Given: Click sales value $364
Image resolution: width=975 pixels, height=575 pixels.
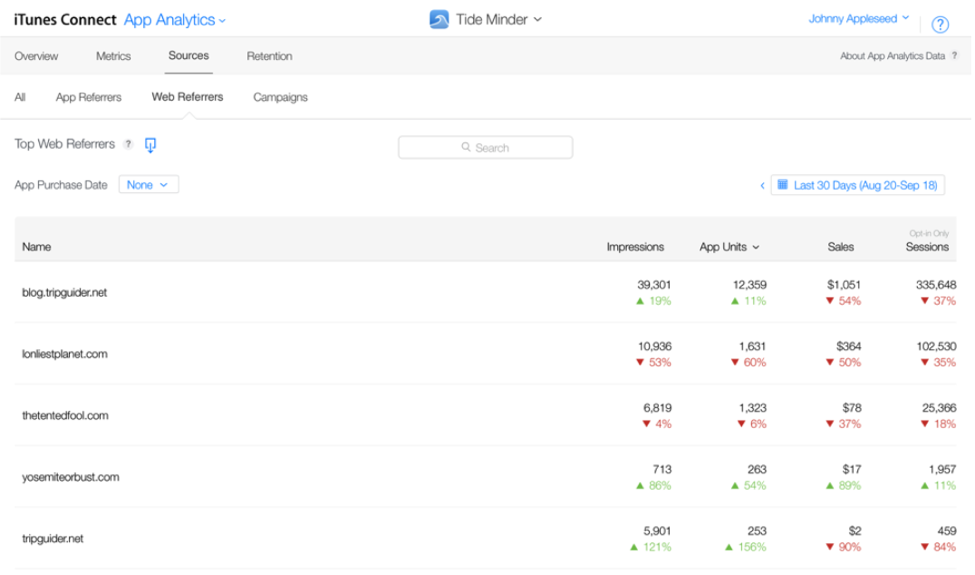Looking at the screenshot, I should [849, 346].
